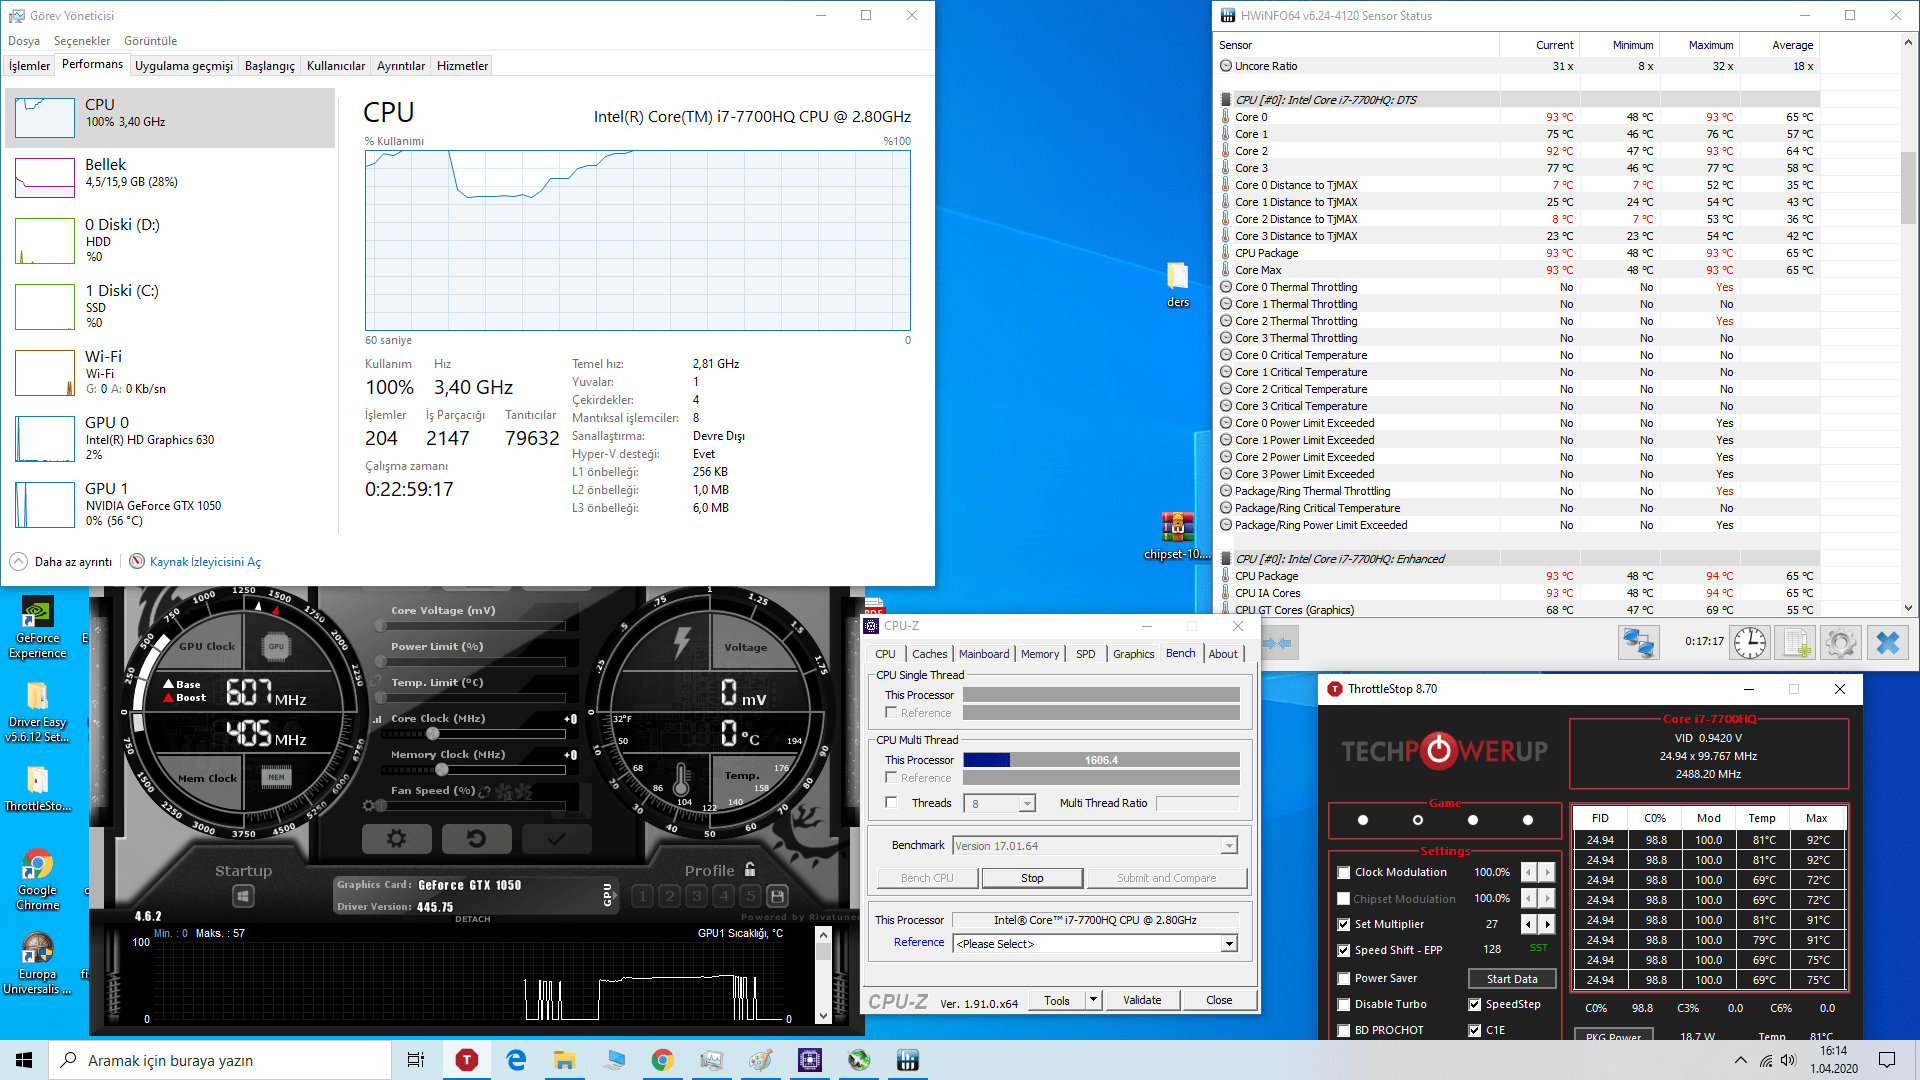Open Ayrıntılar tab in Task Manager
1920x1080 pixels.
point(400,66)
